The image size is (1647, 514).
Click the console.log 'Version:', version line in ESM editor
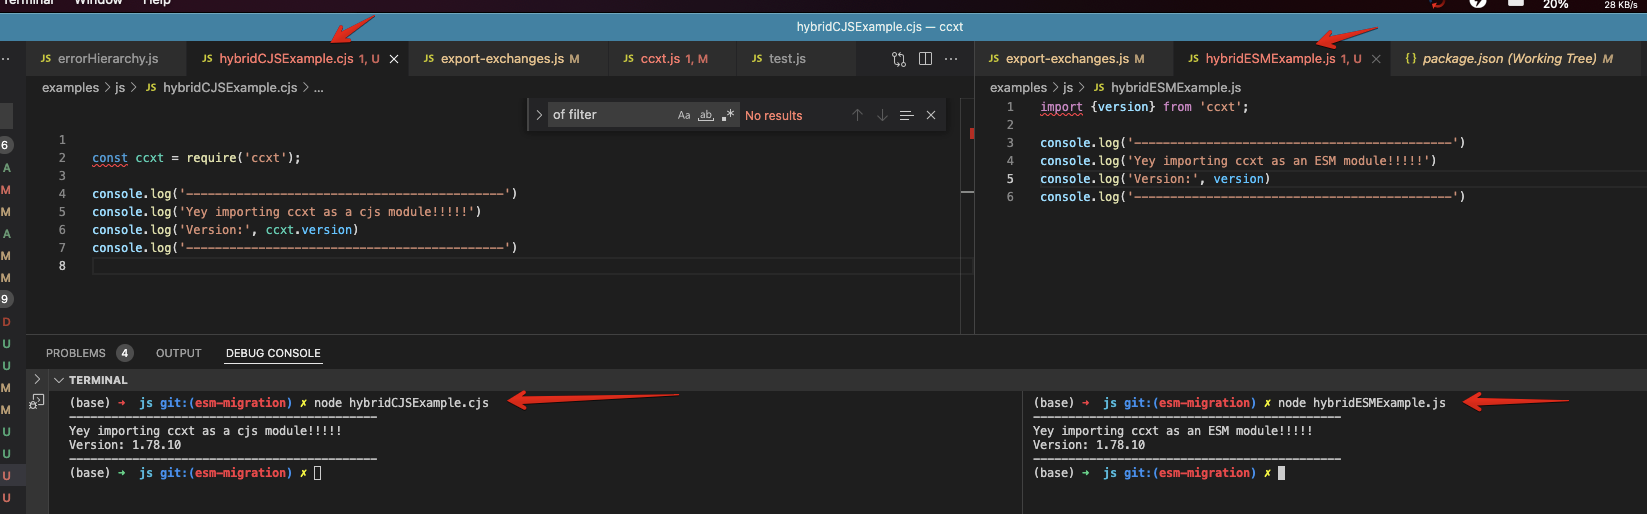point(1155,179)
